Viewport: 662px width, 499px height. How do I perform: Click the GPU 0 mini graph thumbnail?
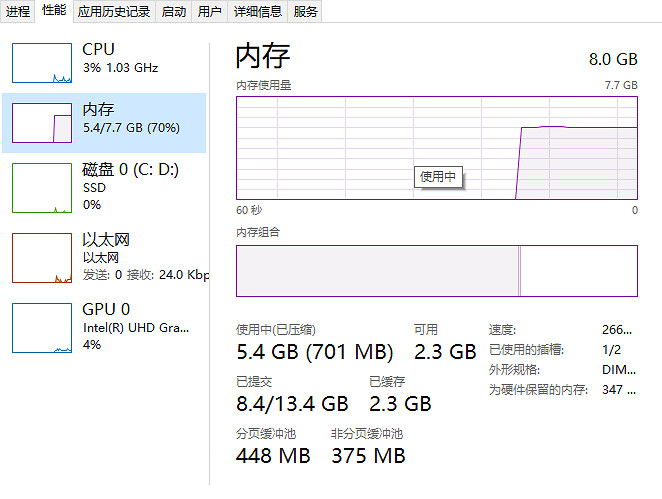pyautogui.click(x=41, y=327)
